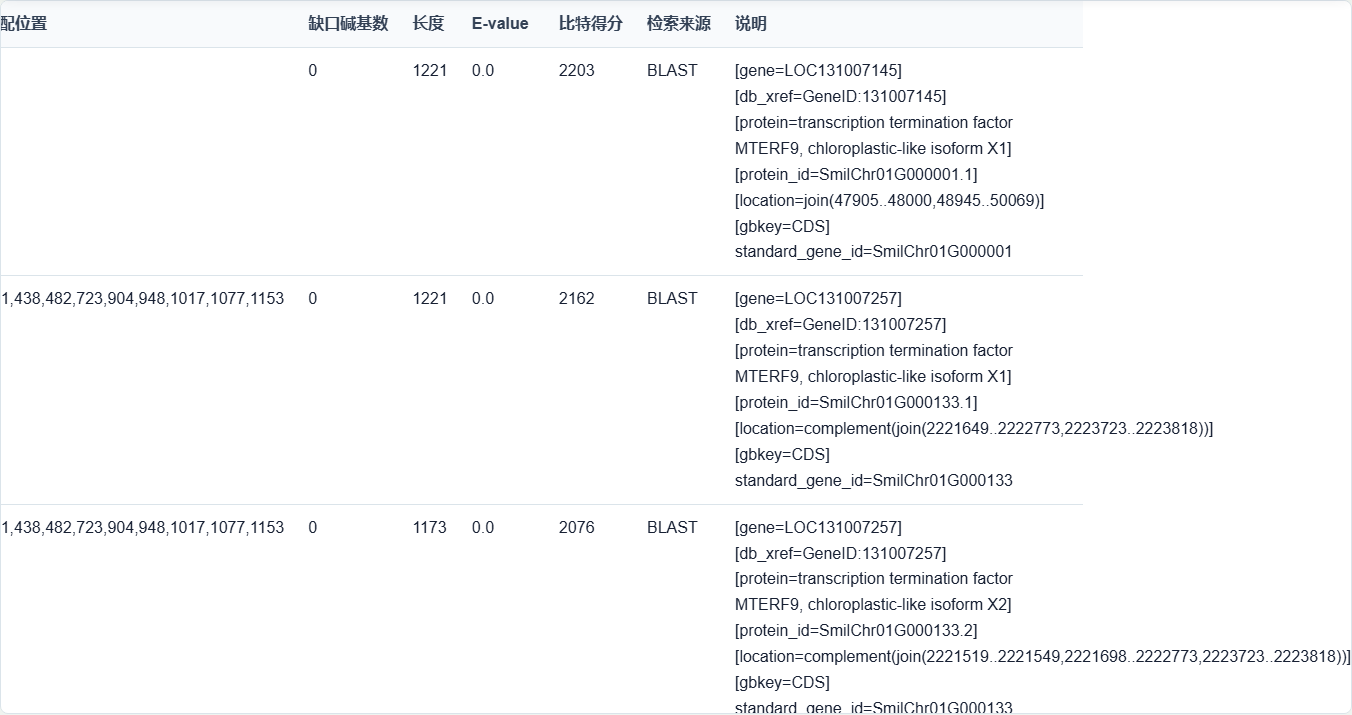Click [protein_id=SmilChr01G000001.1] text
The width and height of the screenshot is (1352, 715).
click(856, 175)
